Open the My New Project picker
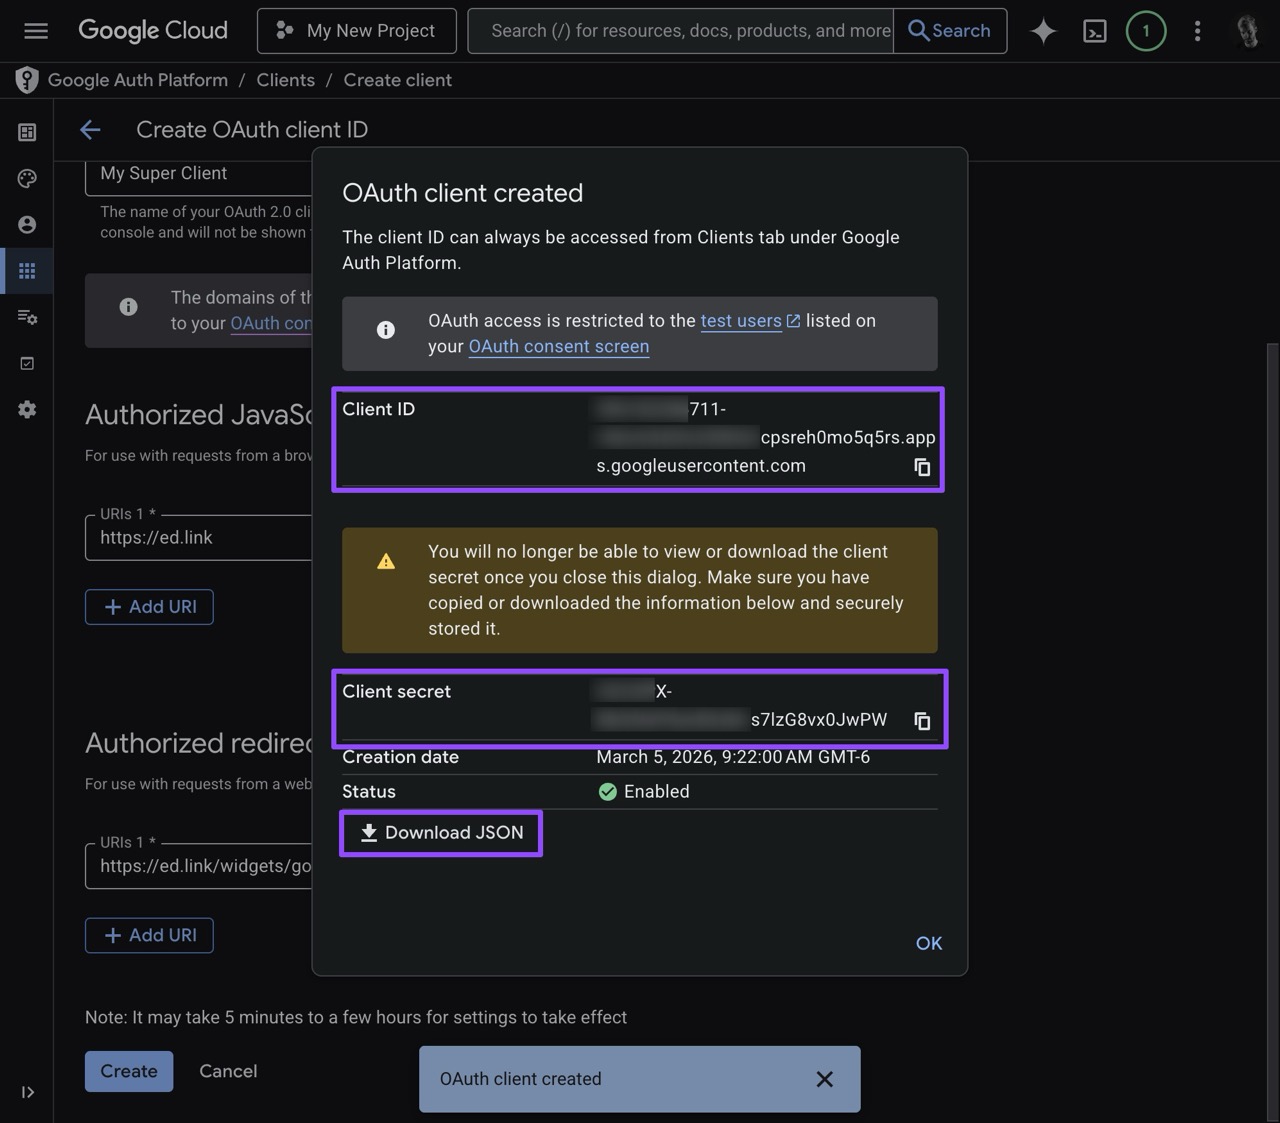This screenshot has height=1123, width=1280. [x=356, y=30]
